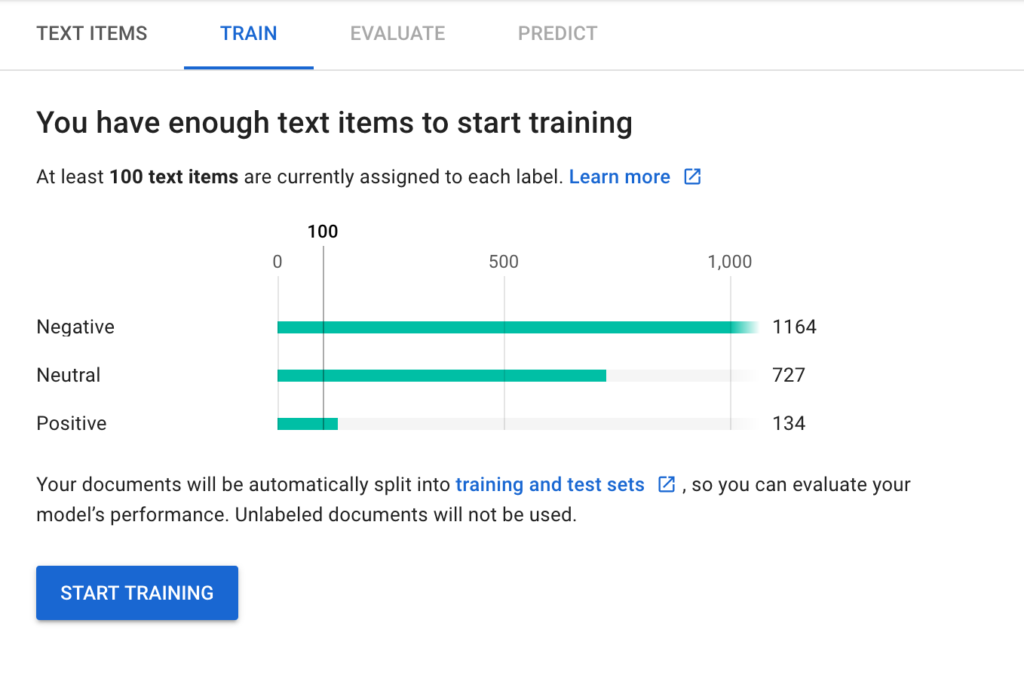Select the Neutral label text
This screenshot has height=700, width=1024.
point(69,375)
